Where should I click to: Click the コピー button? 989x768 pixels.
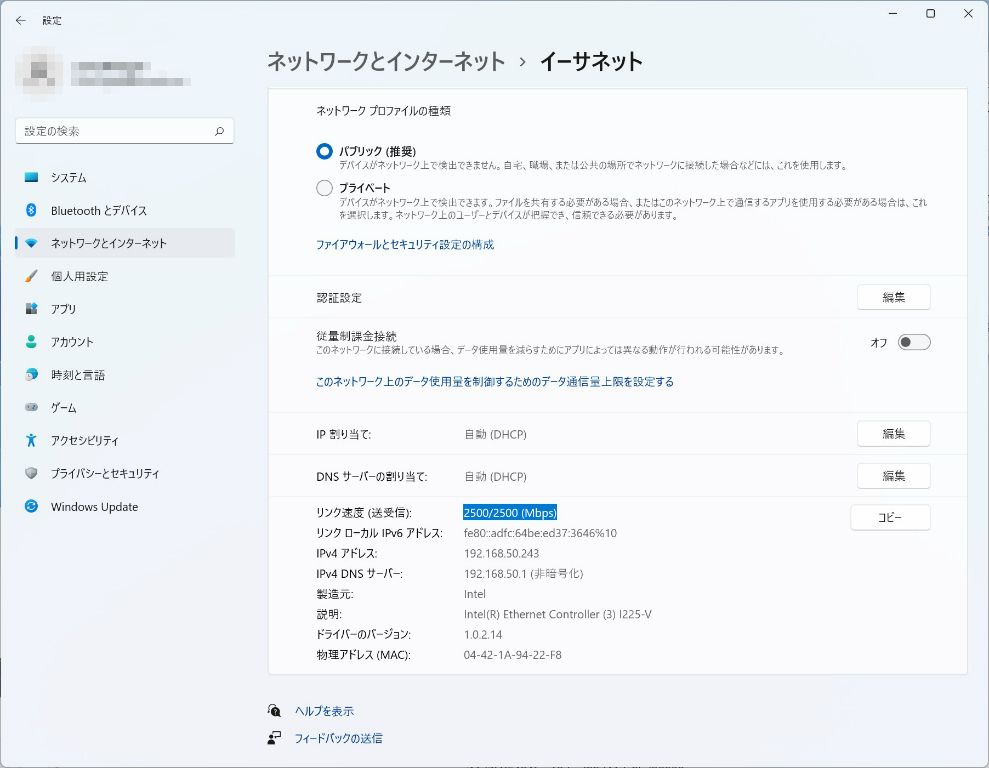(x=890, y=518)
